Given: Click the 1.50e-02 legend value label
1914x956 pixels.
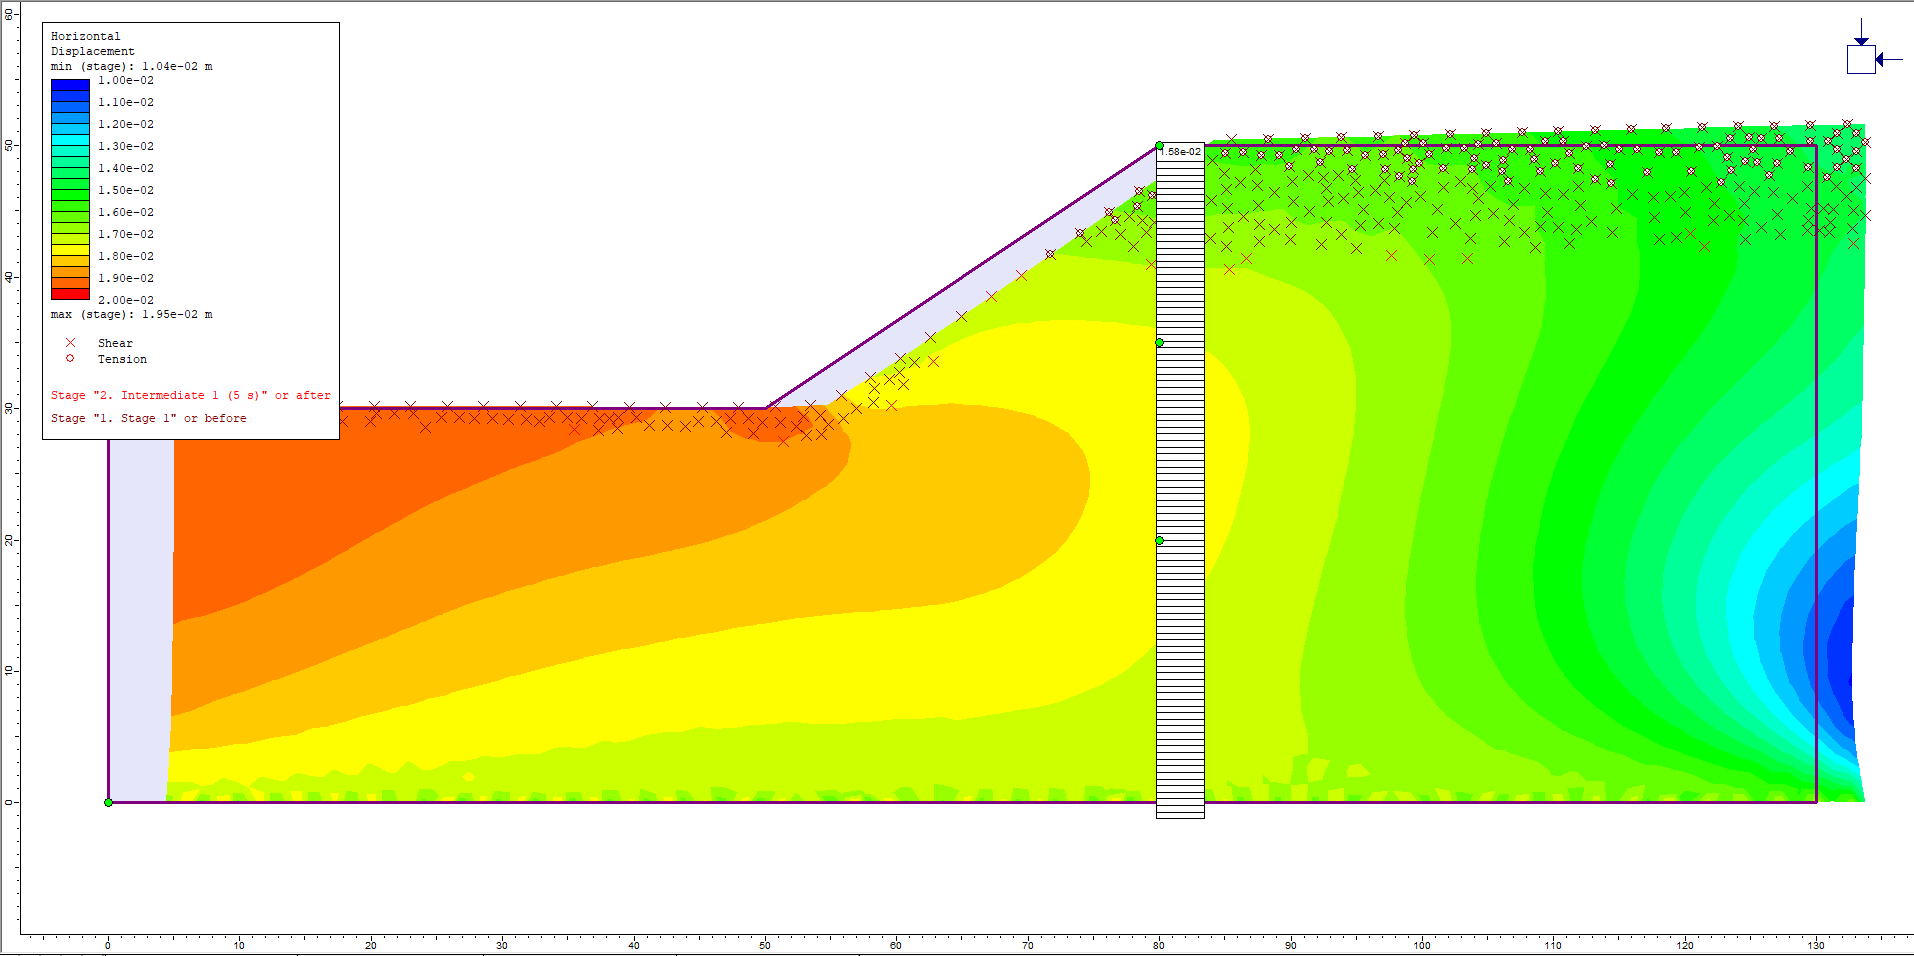Looking at the screenshot, I should [x=126, y=190].
